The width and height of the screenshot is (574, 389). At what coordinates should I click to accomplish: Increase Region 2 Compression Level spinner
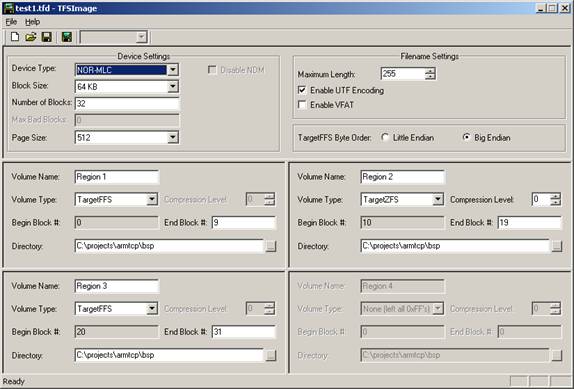(555, 197)
